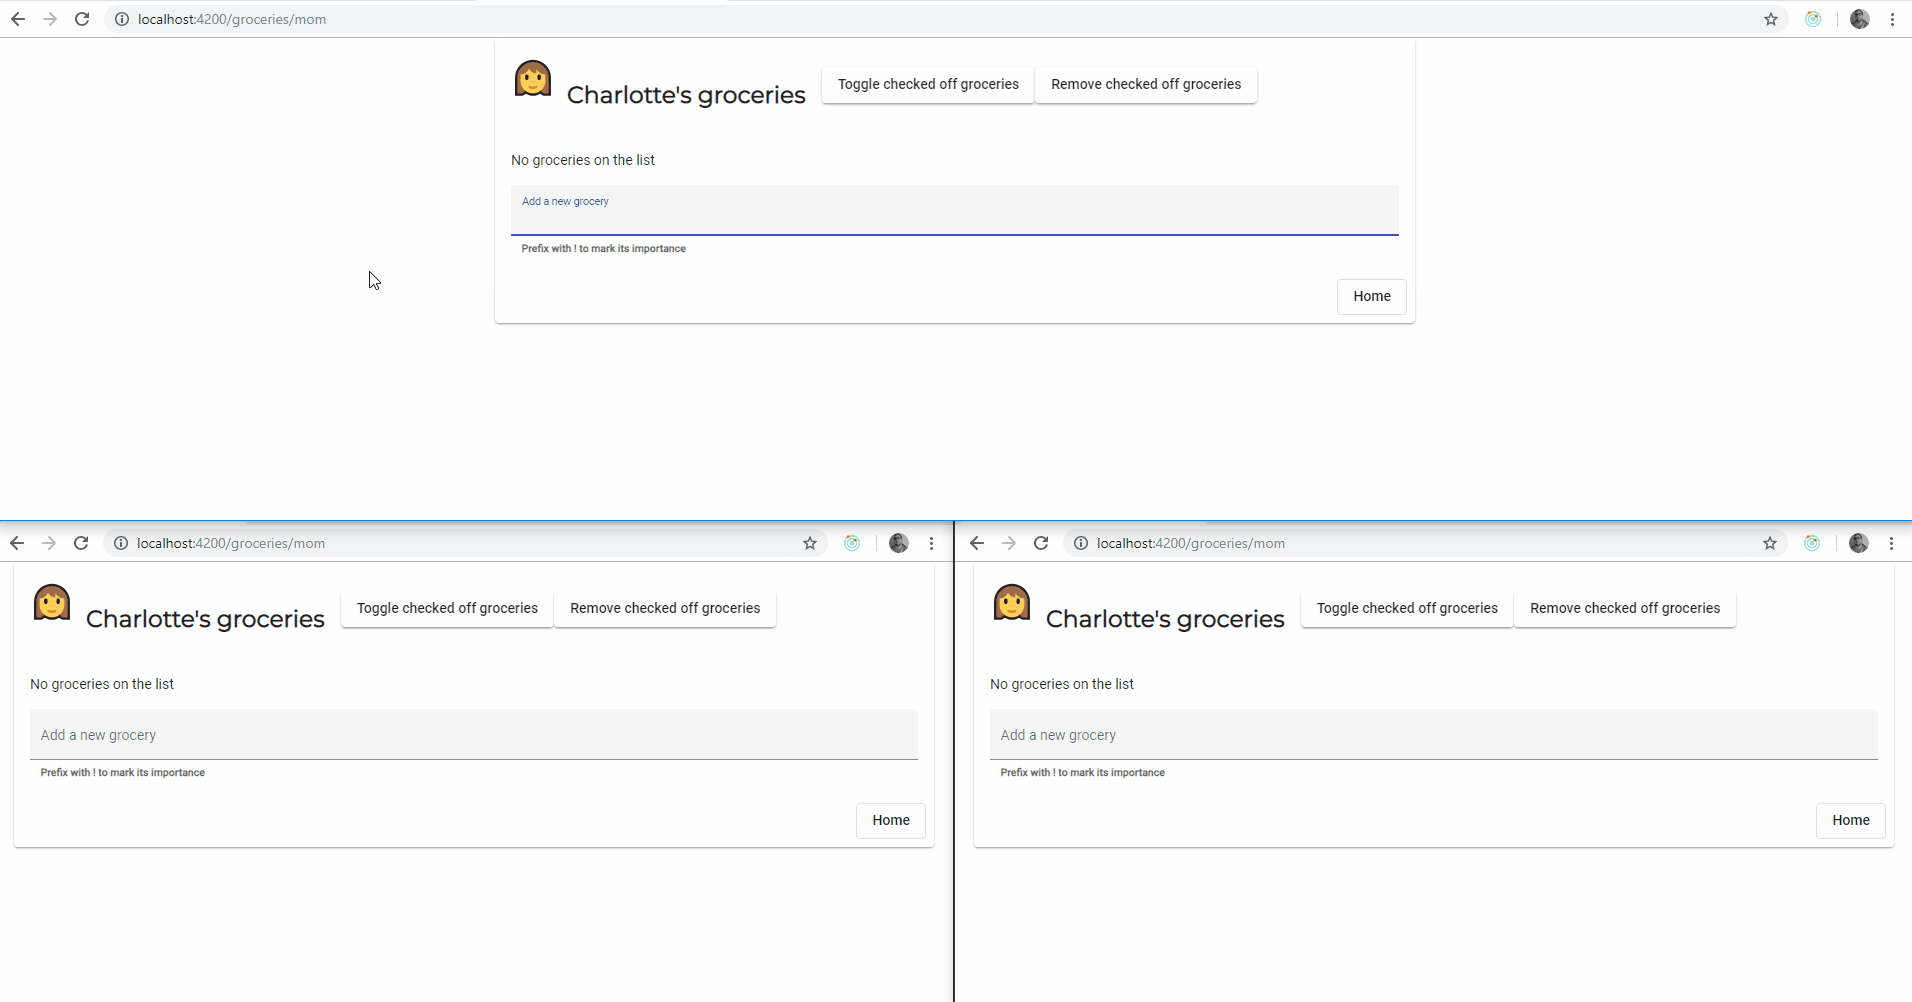Click "No groceries on the list" in top window

(583, 160)
